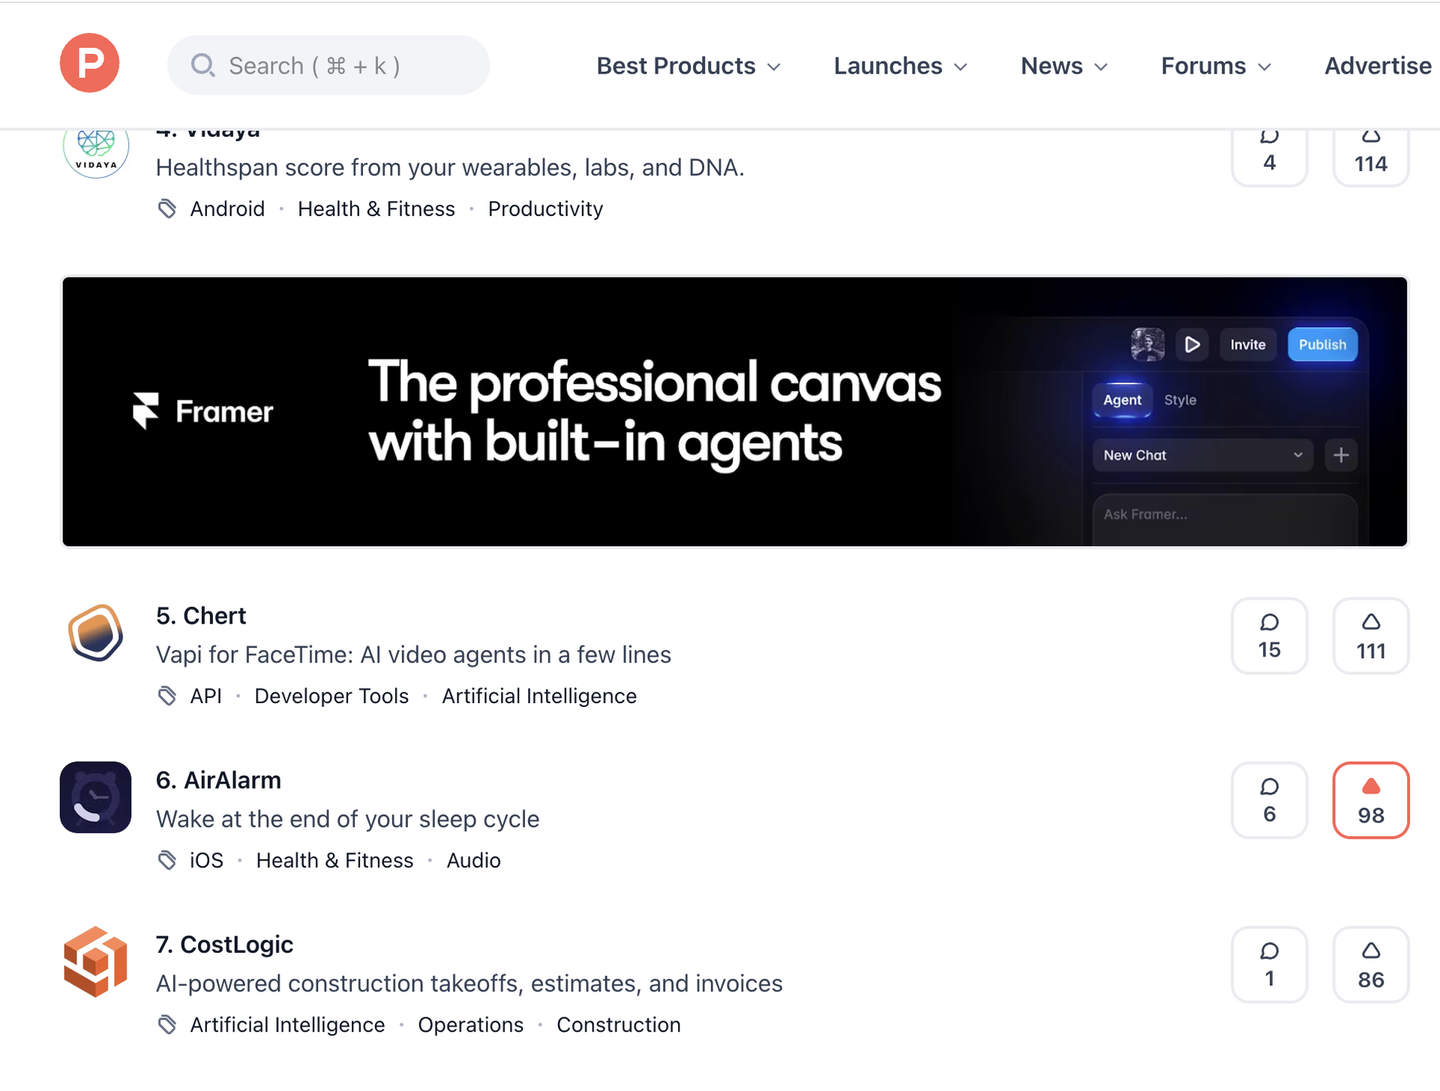Open the AirAlarm app icon

click(x=96, y=798)
